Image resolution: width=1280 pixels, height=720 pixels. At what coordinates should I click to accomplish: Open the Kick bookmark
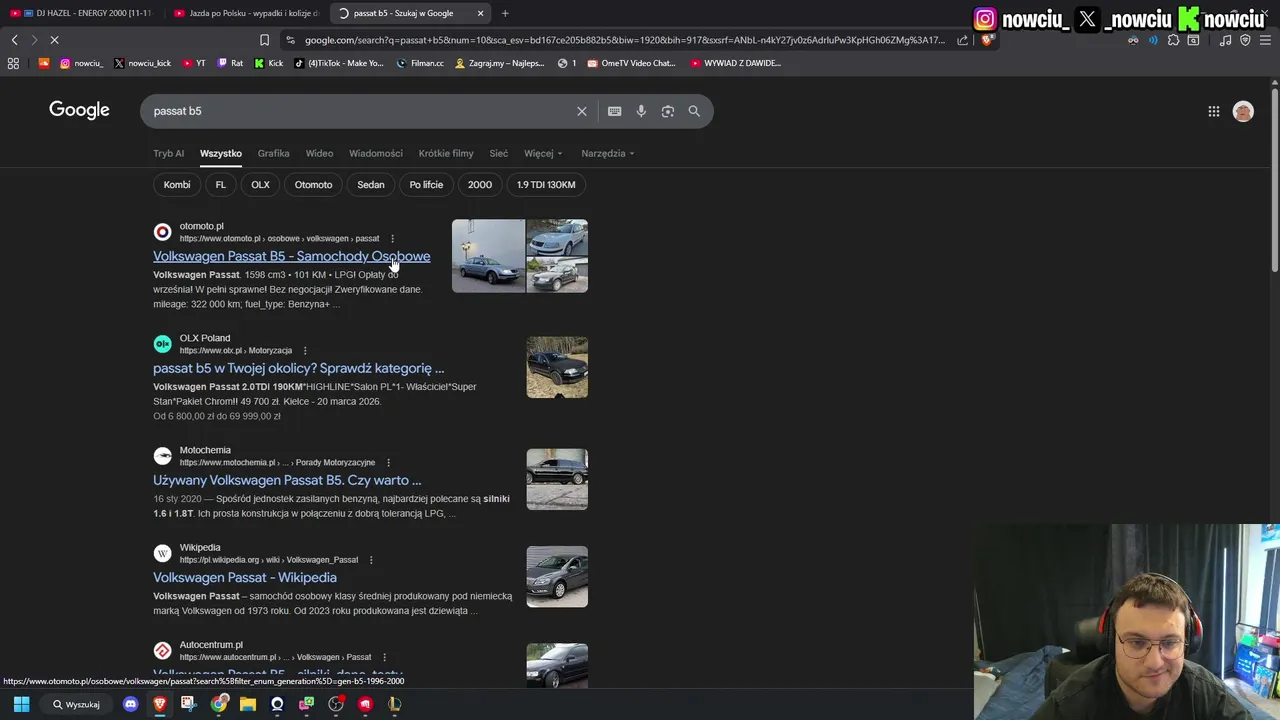tap(268, 63)
